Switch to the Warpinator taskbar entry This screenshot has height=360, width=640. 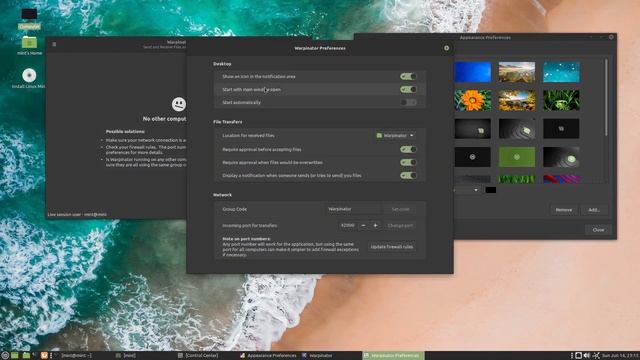(320, 356)
